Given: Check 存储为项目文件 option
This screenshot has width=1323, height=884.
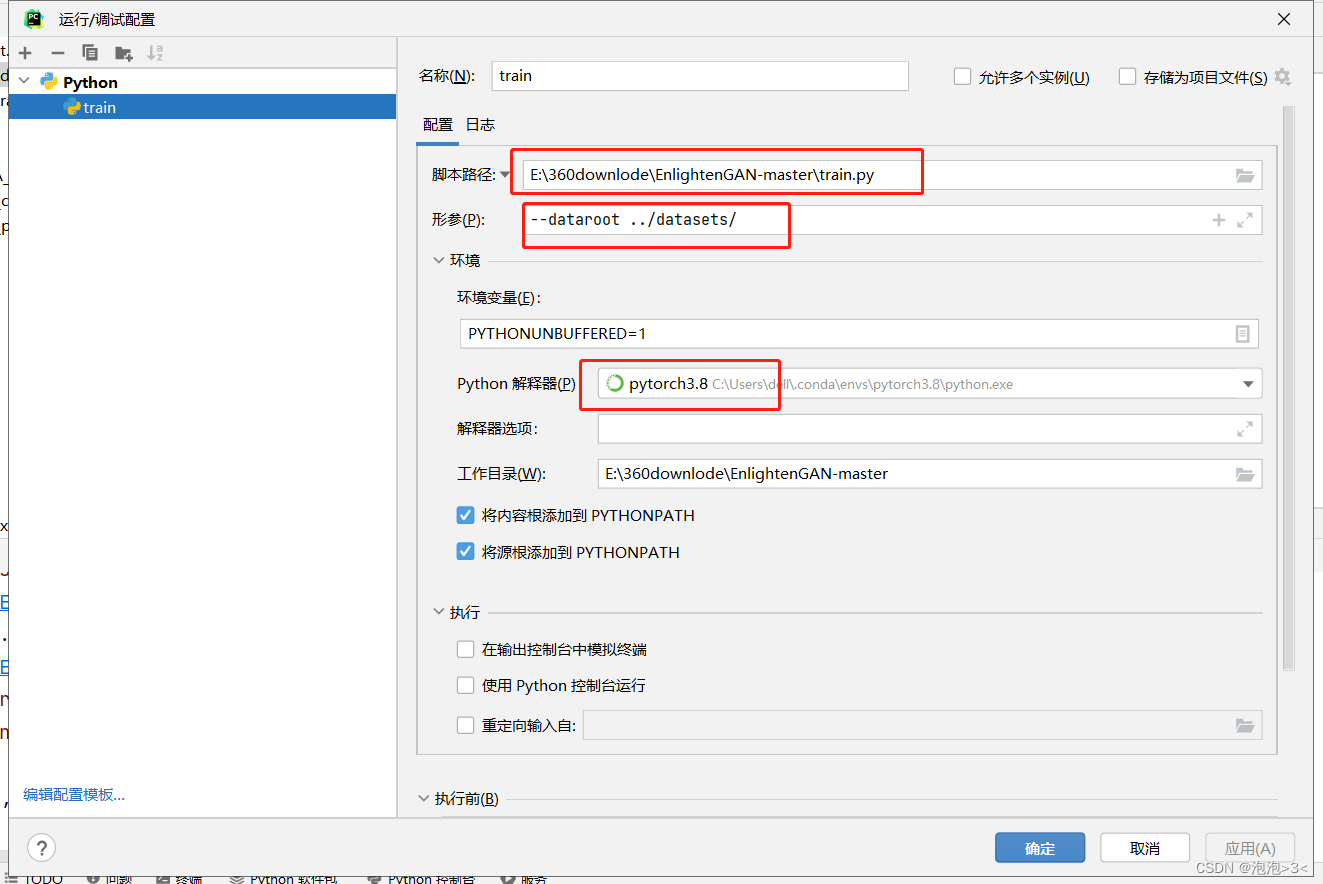Looking at the screenshot, I should pos(1127,76).
